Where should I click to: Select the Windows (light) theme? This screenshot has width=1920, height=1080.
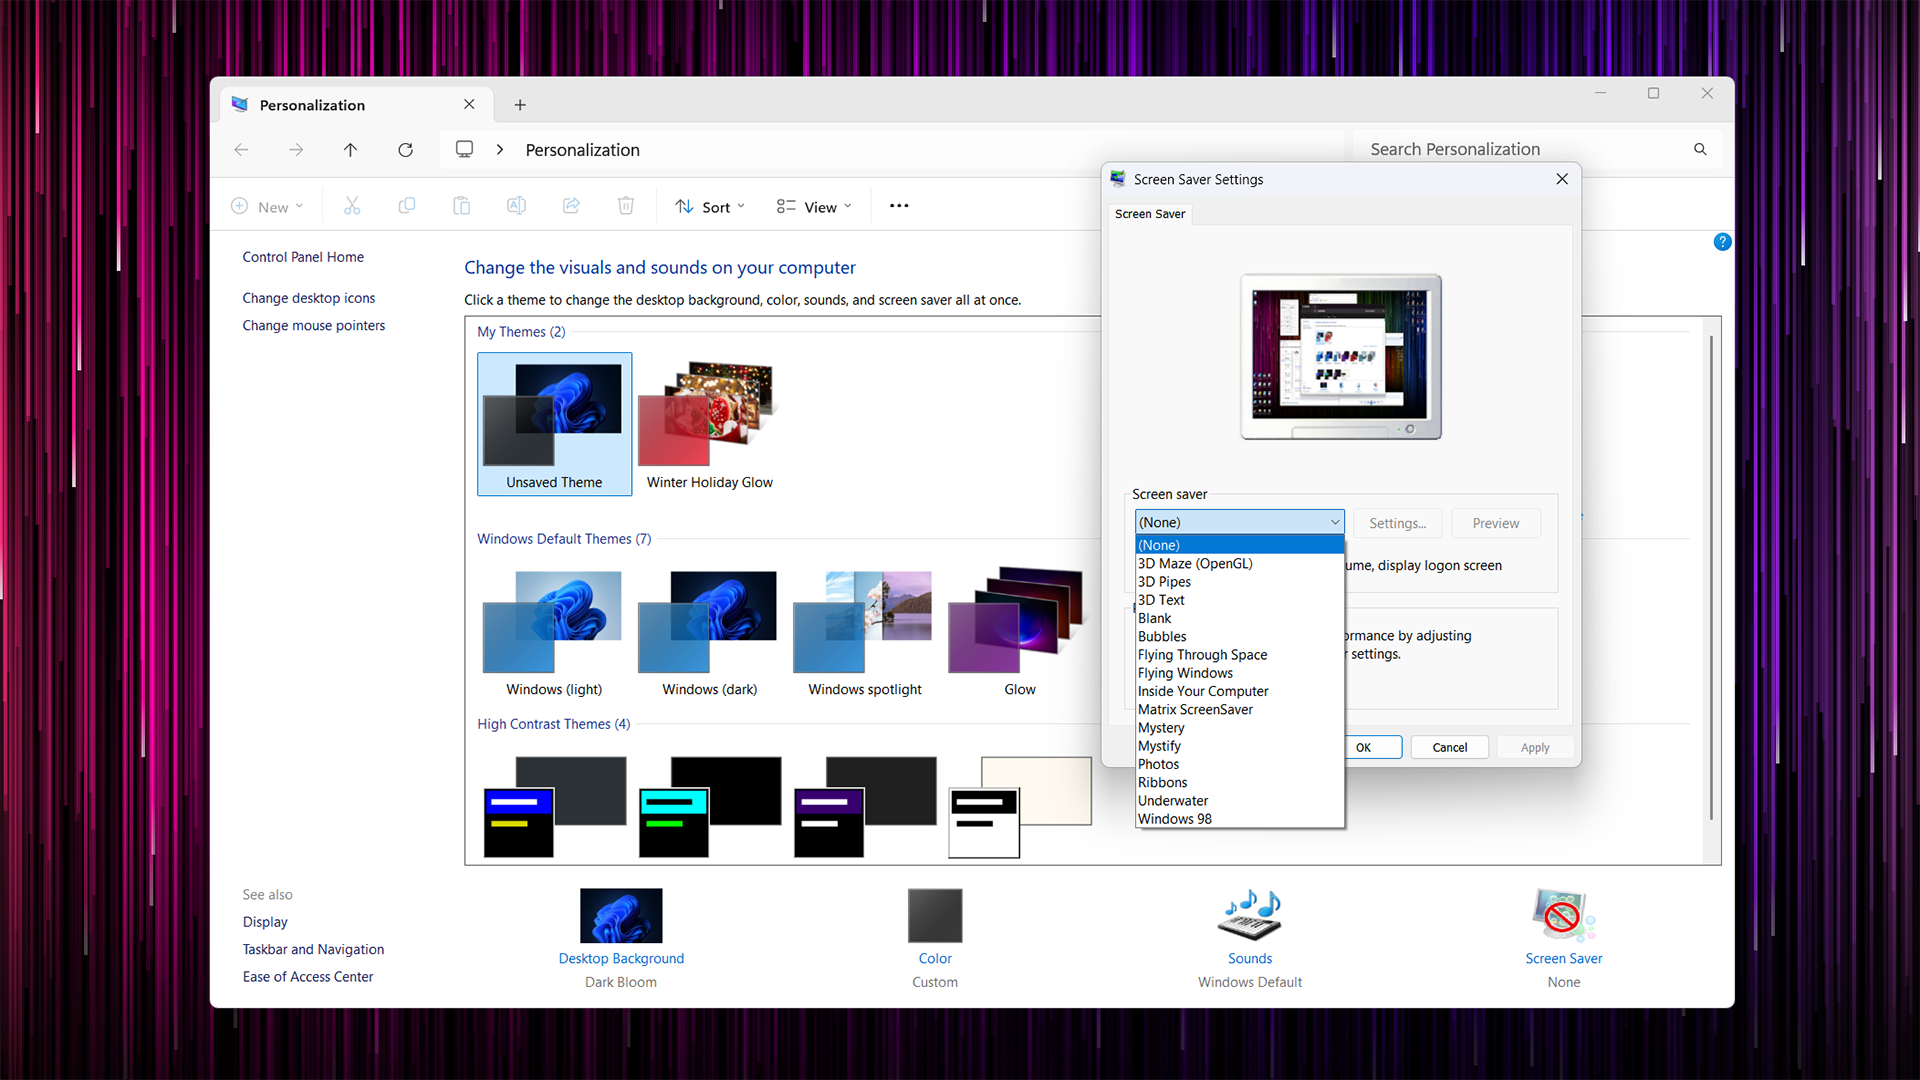pos(554,633)
